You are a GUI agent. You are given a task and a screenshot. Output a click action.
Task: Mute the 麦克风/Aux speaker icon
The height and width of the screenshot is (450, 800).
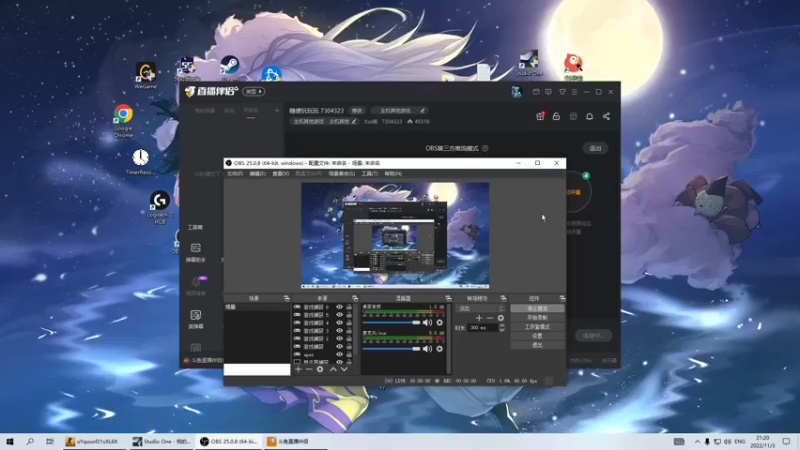point(428,349)
